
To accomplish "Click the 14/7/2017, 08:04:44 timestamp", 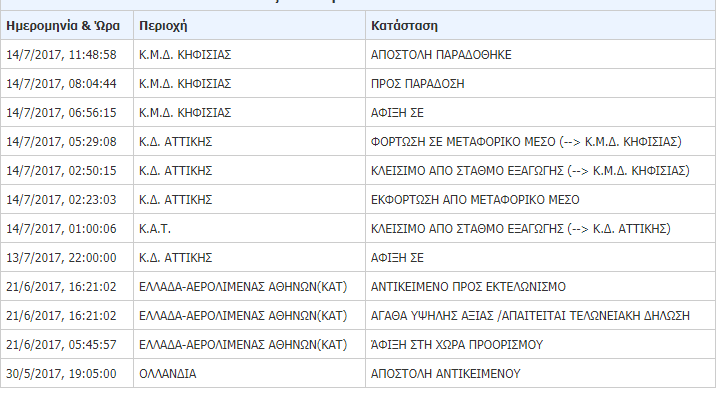I will [x=61, y=84].
